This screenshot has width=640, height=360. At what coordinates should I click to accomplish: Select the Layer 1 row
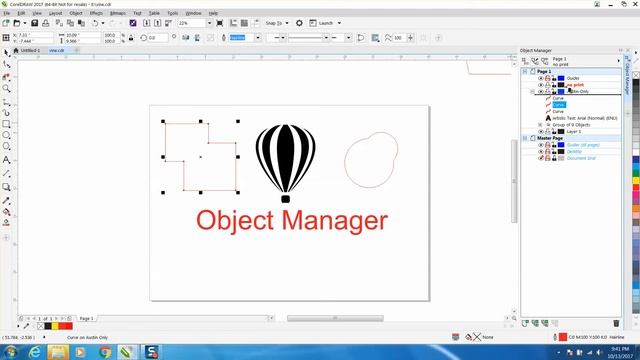[573, 131]
